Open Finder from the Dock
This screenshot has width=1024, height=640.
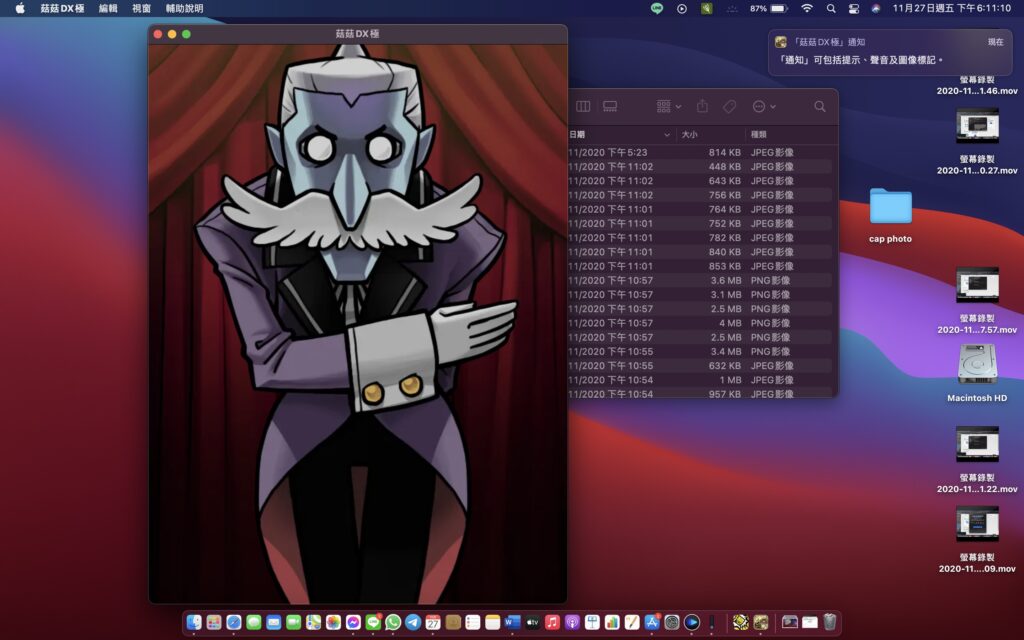coord(194,622)
